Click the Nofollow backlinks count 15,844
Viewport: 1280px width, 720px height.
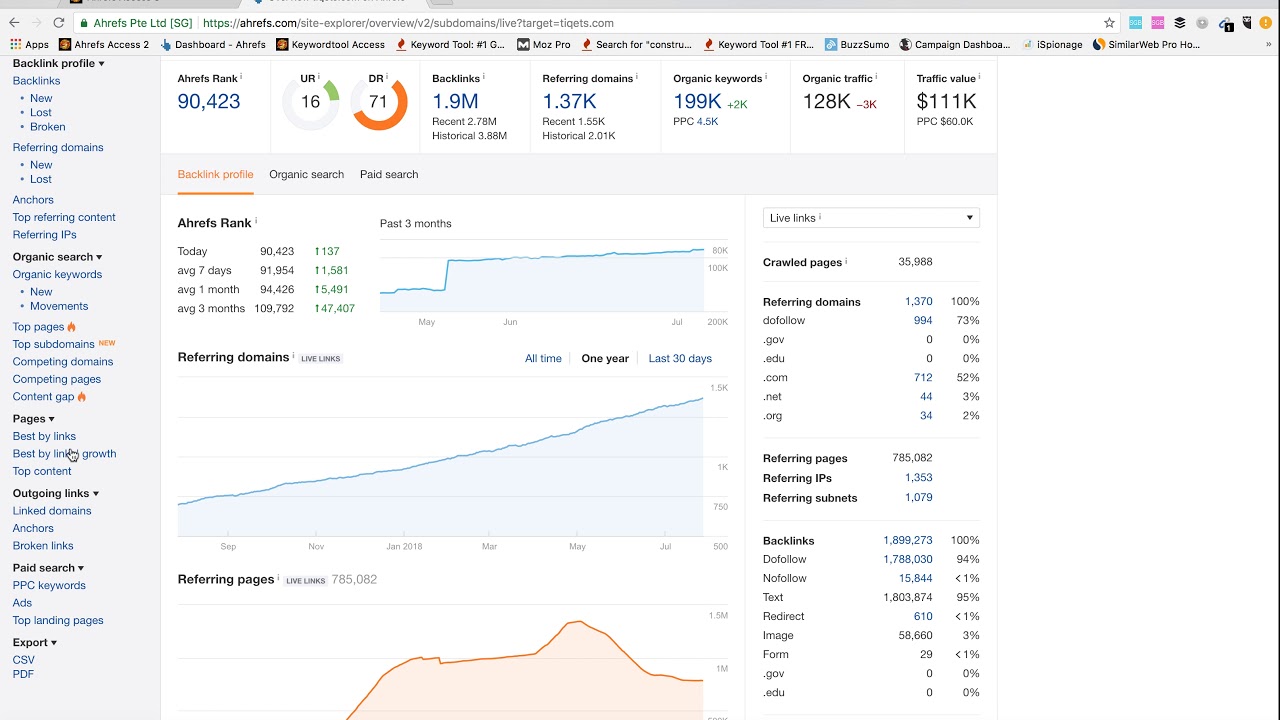[916, 578]
